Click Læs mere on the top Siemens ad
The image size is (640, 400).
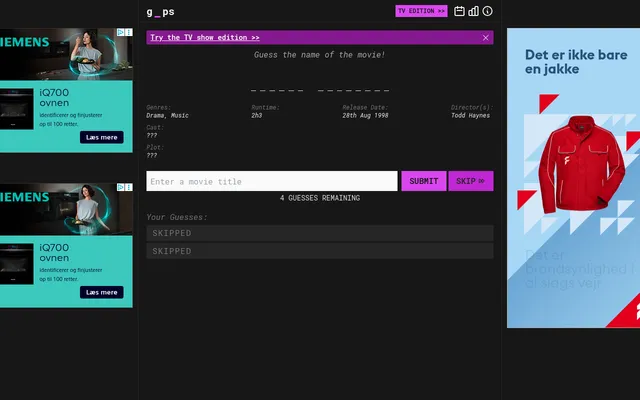point(102,137)
